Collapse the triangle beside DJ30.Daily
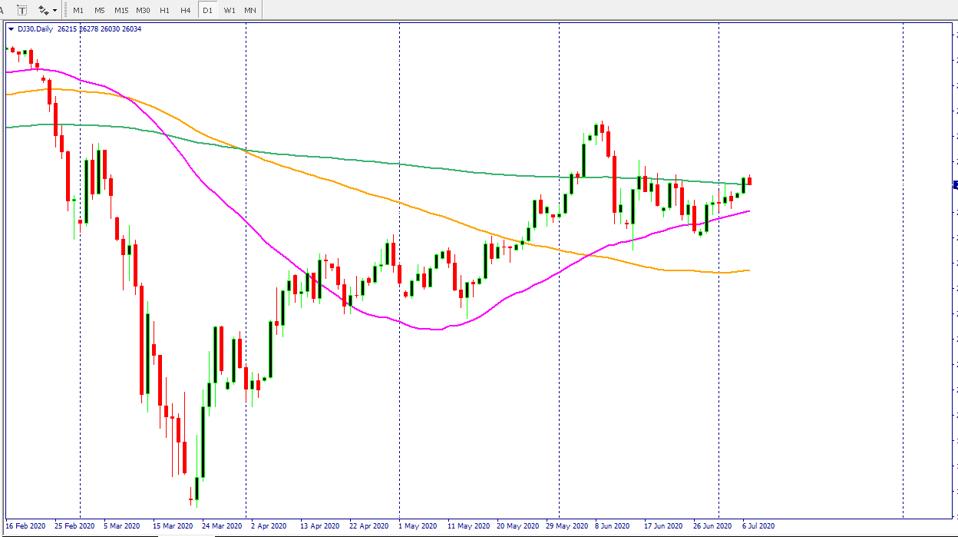 click(10, 29)
